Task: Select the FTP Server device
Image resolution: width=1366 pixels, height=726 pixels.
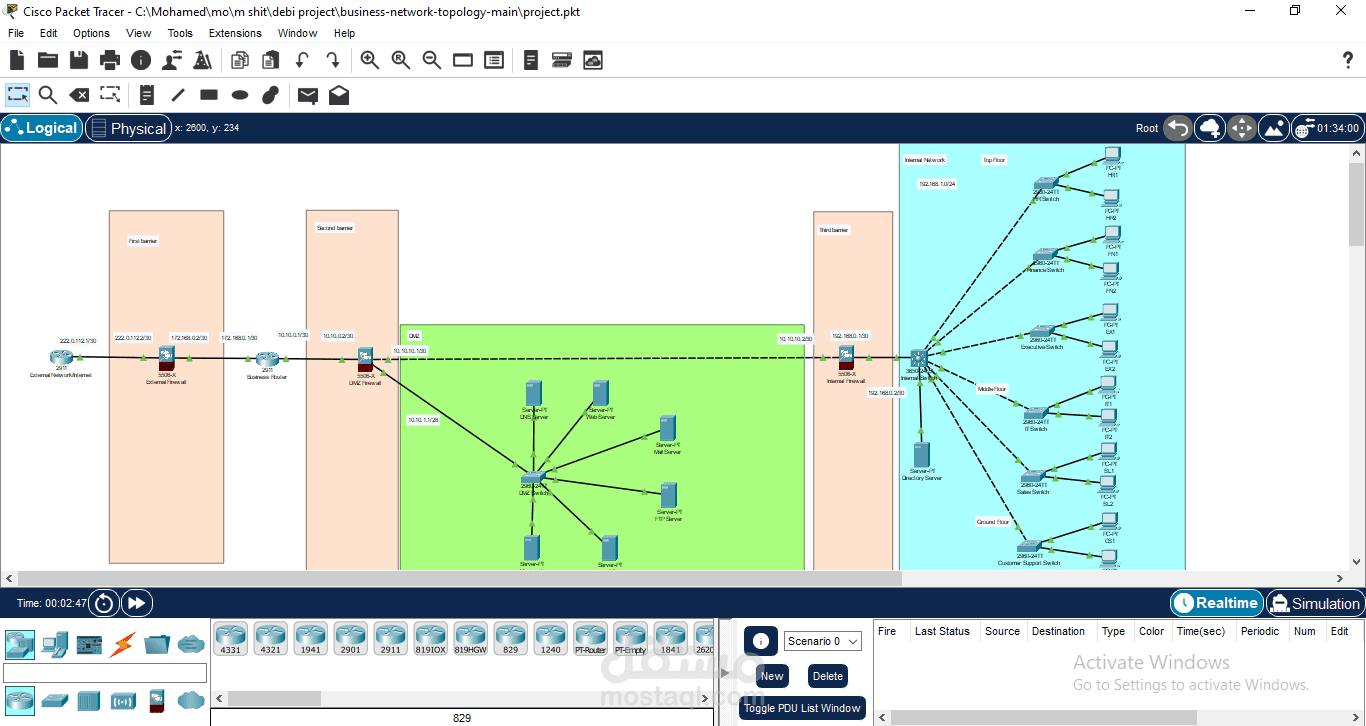Action: point(668,495)
